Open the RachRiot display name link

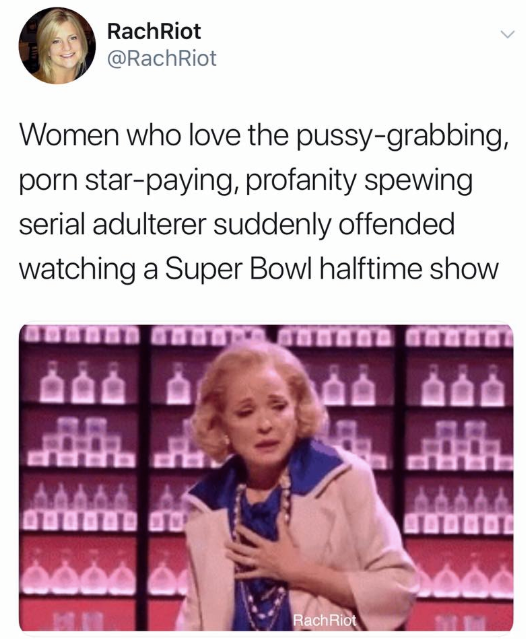(x=154, y=31)
